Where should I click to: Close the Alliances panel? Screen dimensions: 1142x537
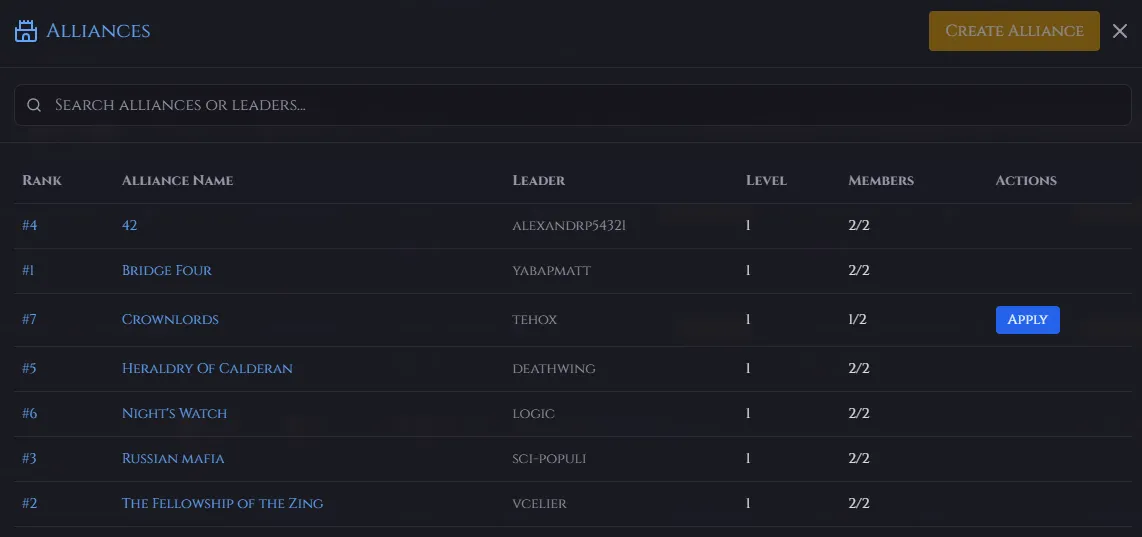[1119, 31]
